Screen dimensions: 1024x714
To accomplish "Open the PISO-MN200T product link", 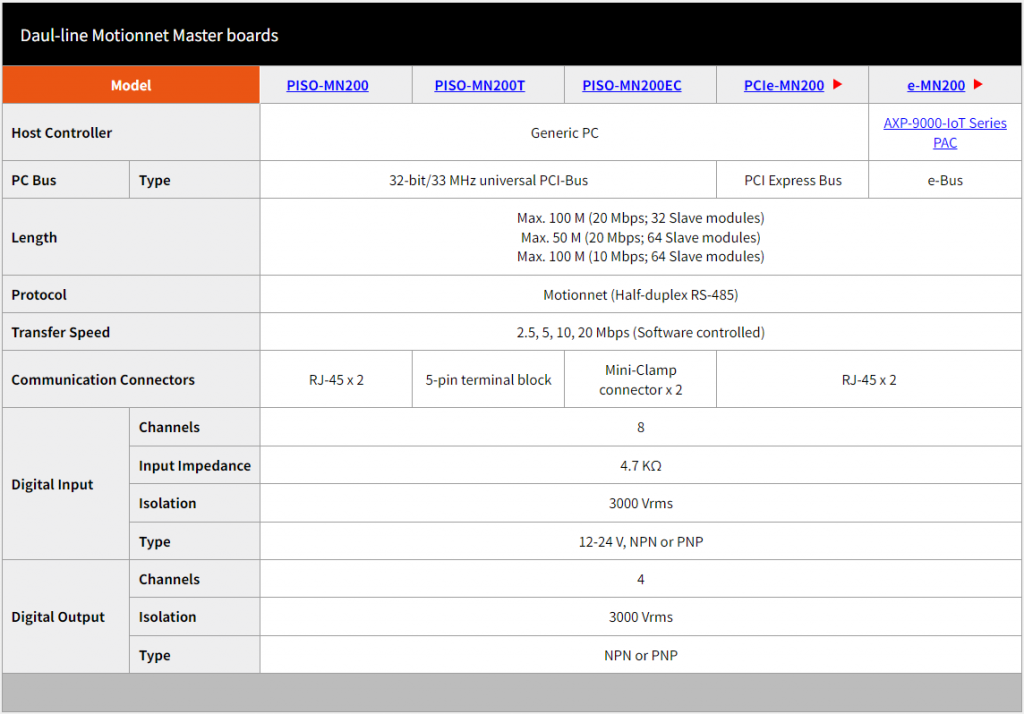I will click(479, 86).
